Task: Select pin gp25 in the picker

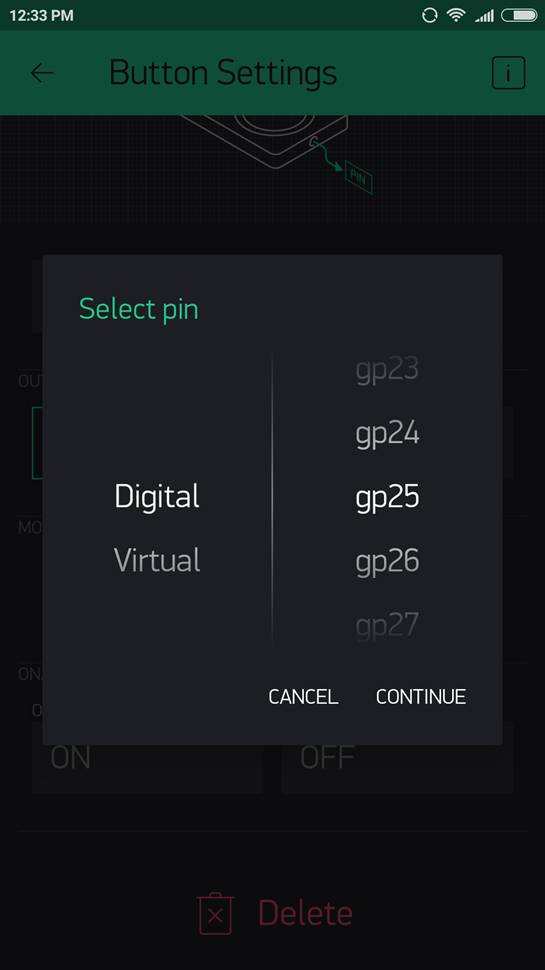Action: point(387,497)
